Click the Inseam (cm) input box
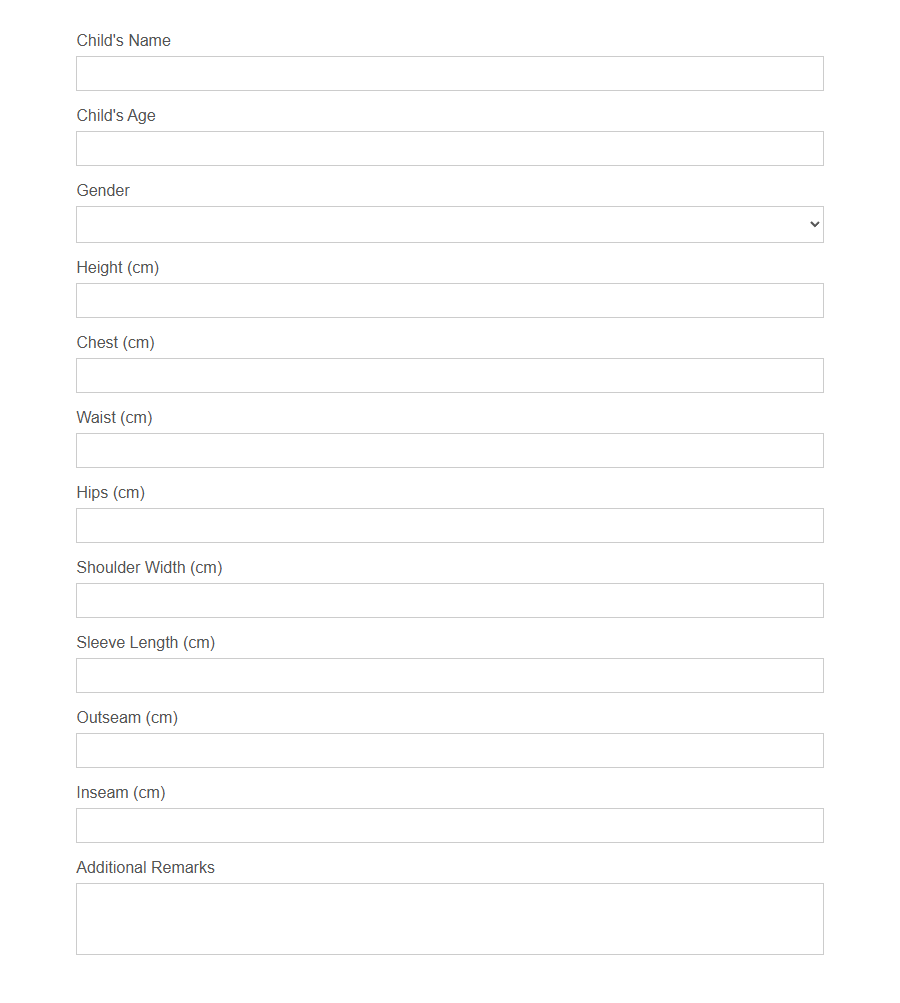 pos(450,825)
